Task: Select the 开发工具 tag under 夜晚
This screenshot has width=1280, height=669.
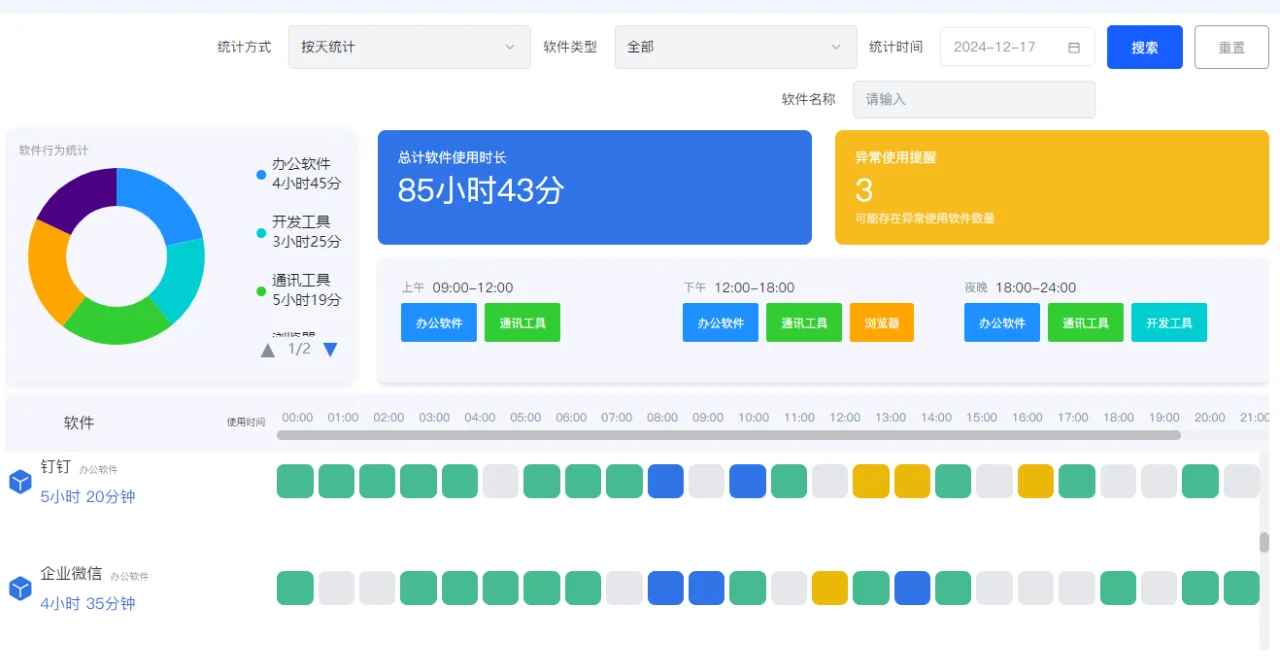Action: click(x=1169, y=322)
